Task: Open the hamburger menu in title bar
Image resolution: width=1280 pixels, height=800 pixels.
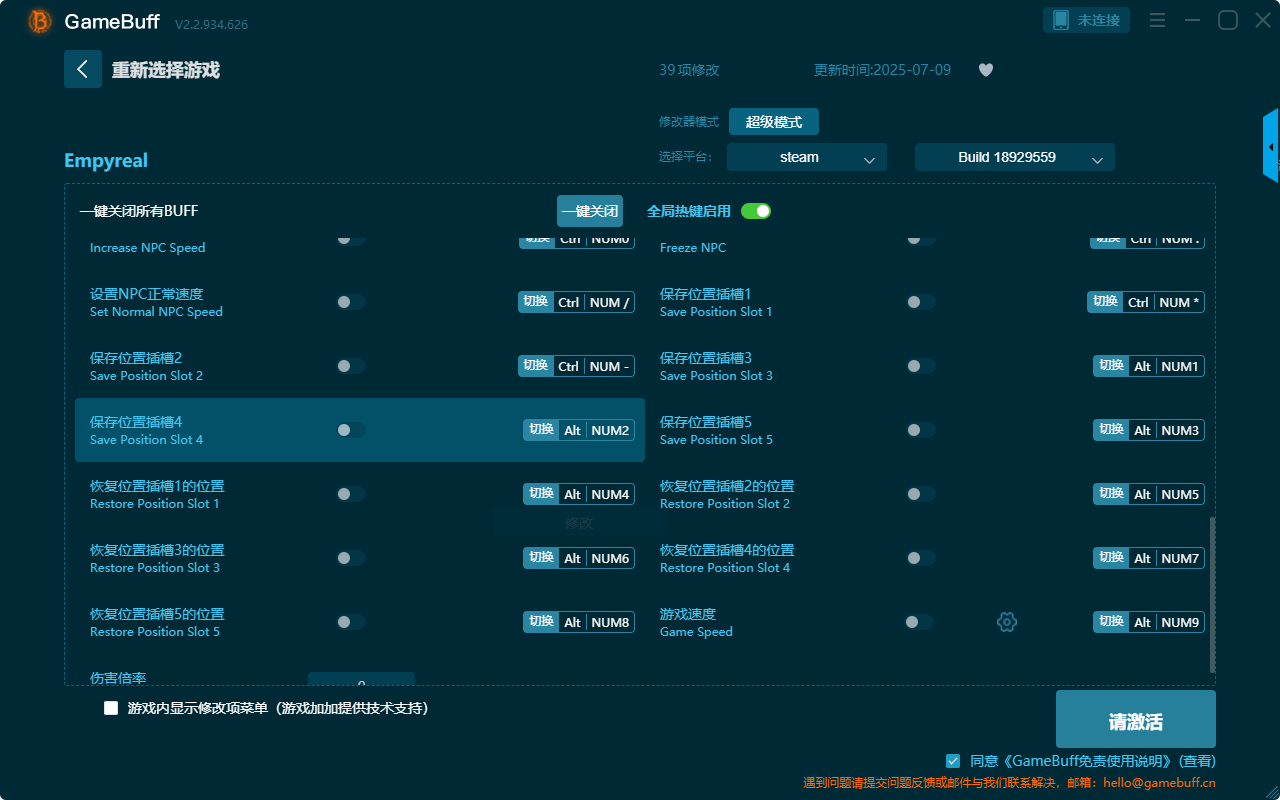Action: (x=1157, y=19)
